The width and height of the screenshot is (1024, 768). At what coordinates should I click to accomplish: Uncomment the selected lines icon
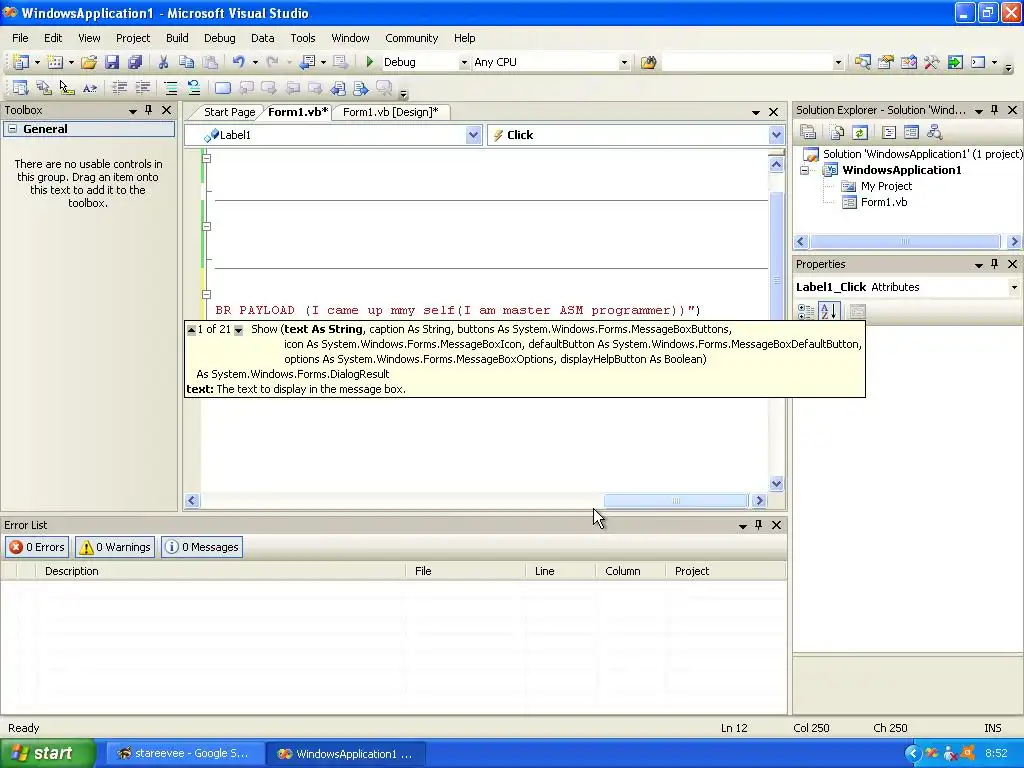point(194,88)
